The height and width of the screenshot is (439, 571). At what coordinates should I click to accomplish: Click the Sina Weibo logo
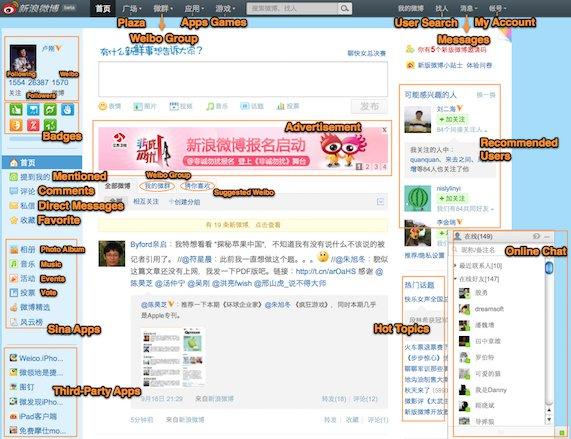coord(31,8)
